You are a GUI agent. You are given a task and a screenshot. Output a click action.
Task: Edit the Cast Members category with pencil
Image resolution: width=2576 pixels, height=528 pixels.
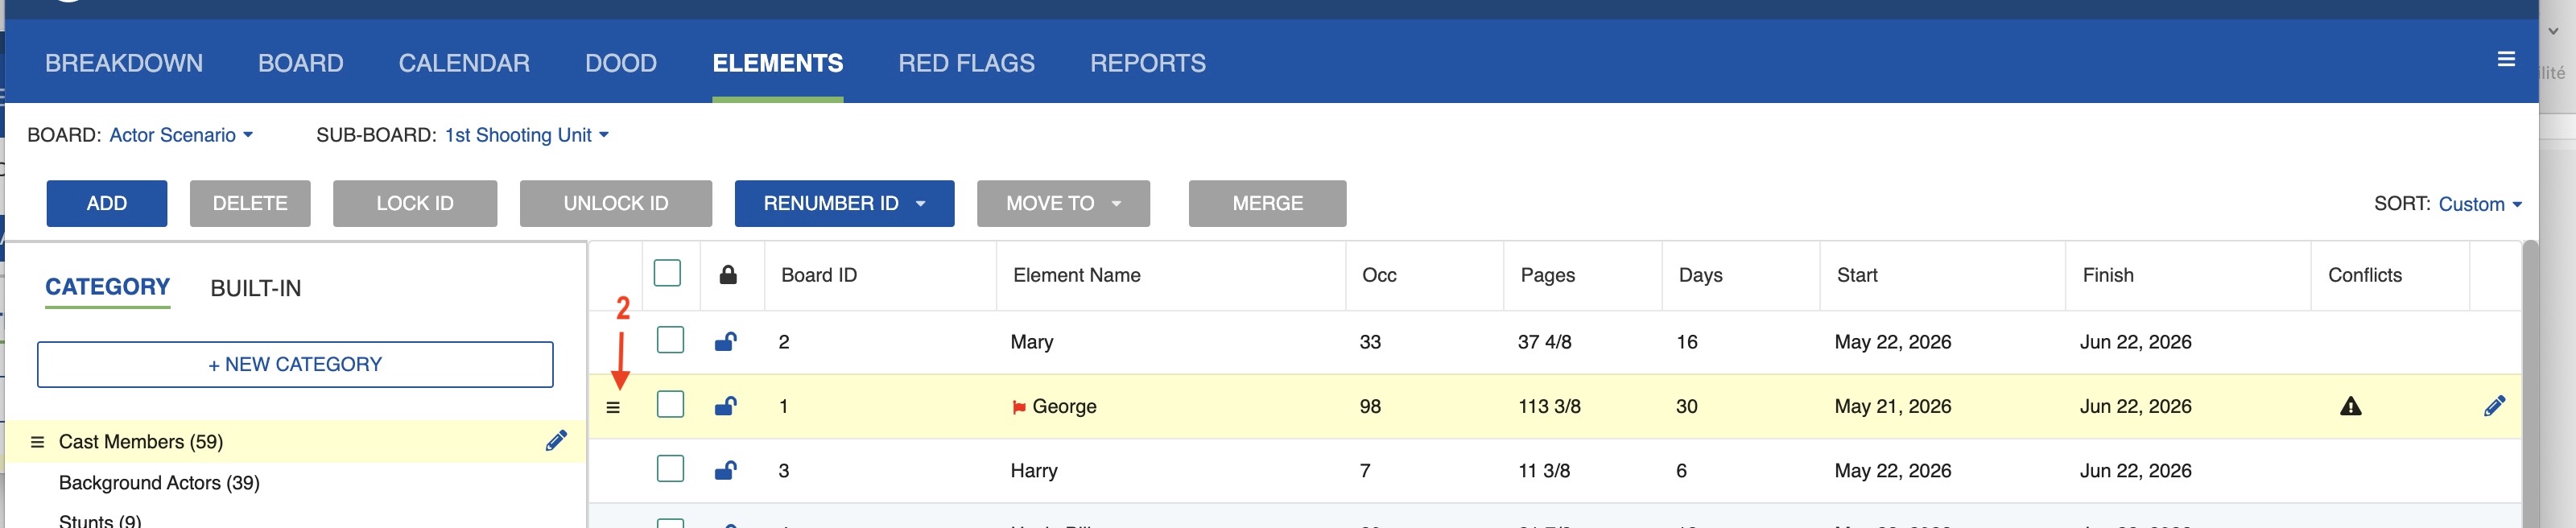pyautogui.click(x=556, y=441)
